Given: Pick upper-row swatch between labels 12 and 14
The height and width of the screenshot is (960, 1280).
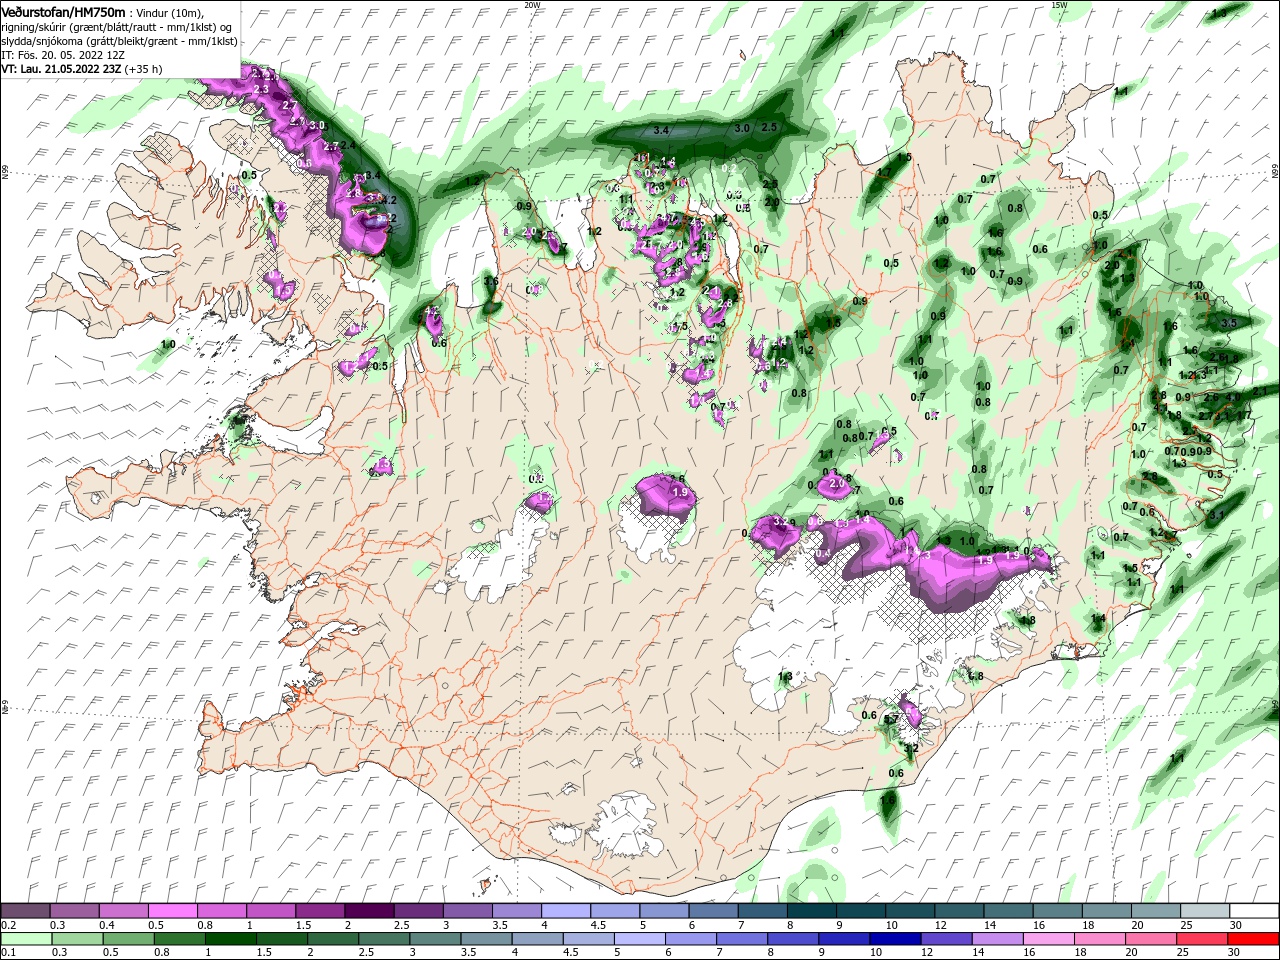Looking at the screenshot, I should click(x=957, y=910).
